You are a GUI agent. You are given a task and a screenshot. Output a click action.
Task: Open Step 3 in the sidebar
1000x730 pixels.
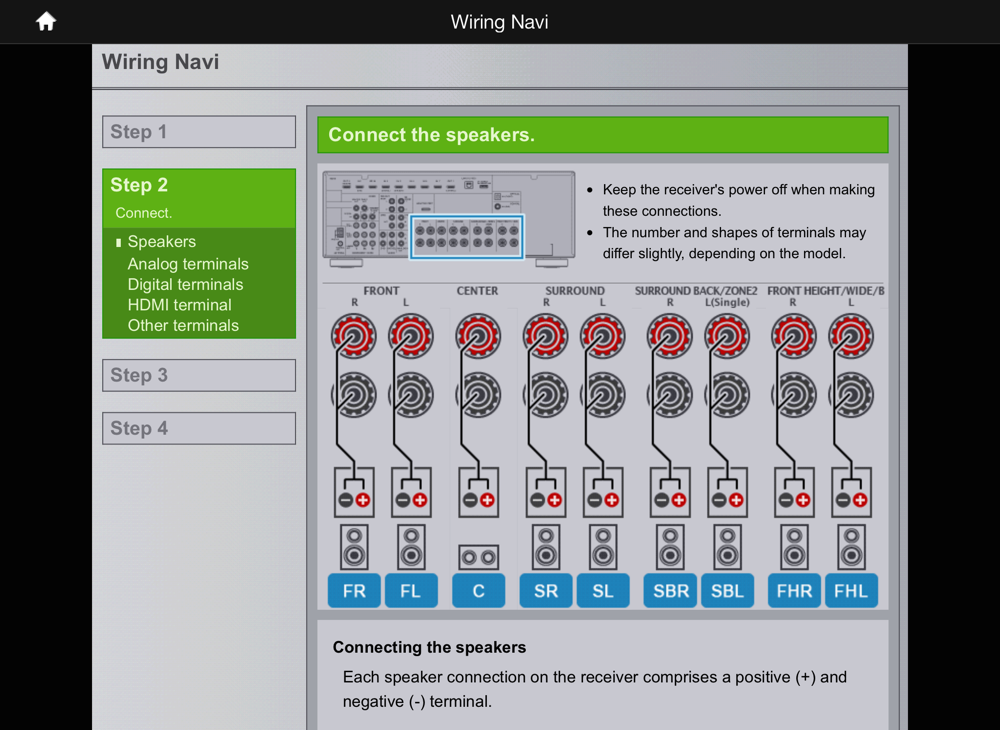[x=199, y=375]
